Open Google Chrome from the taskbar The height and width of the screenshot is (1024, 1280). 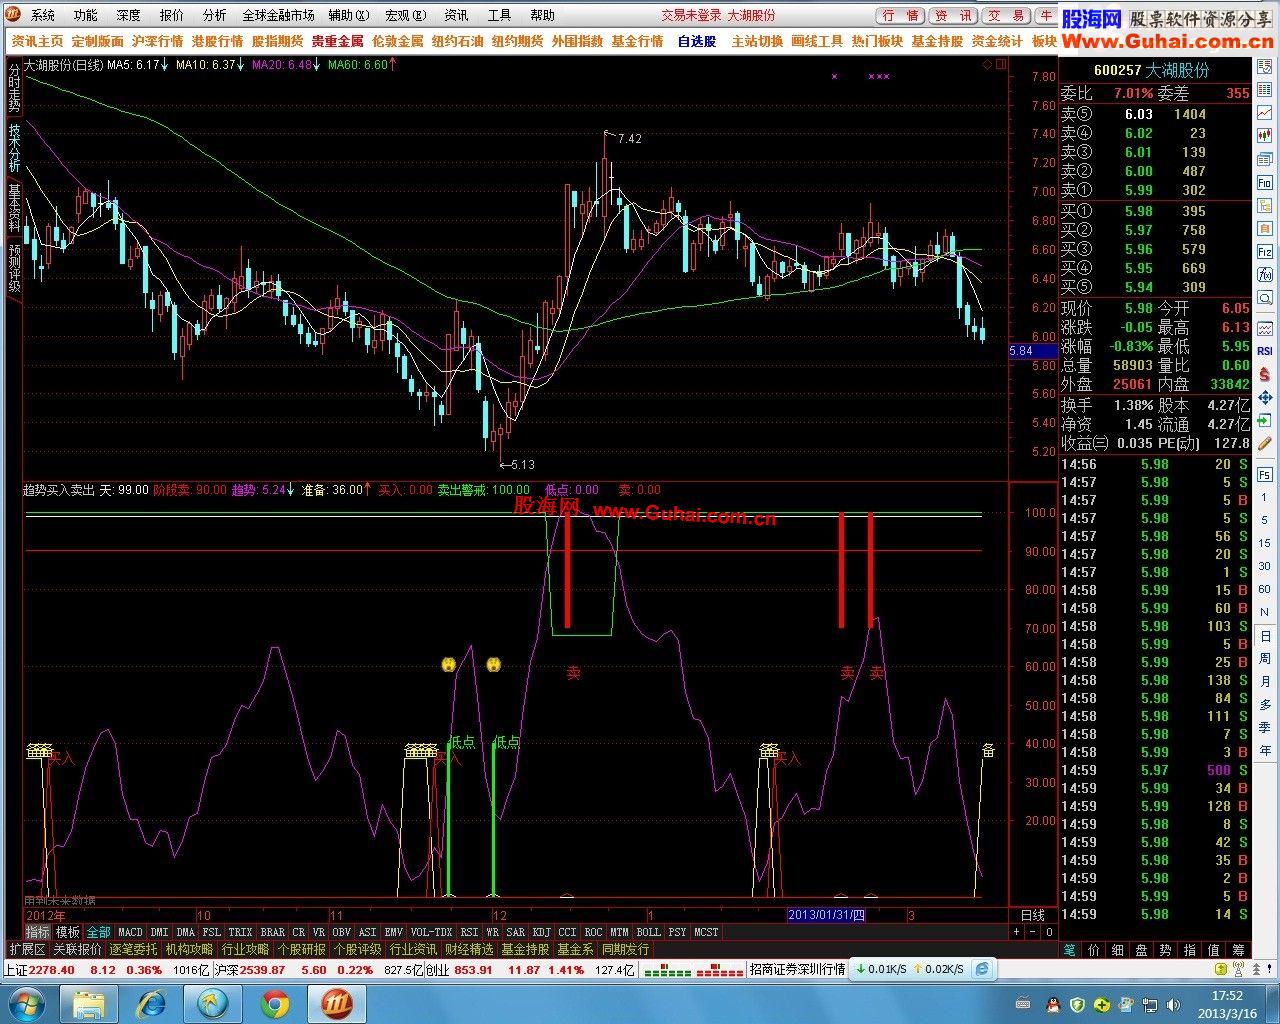(275, 1003)
